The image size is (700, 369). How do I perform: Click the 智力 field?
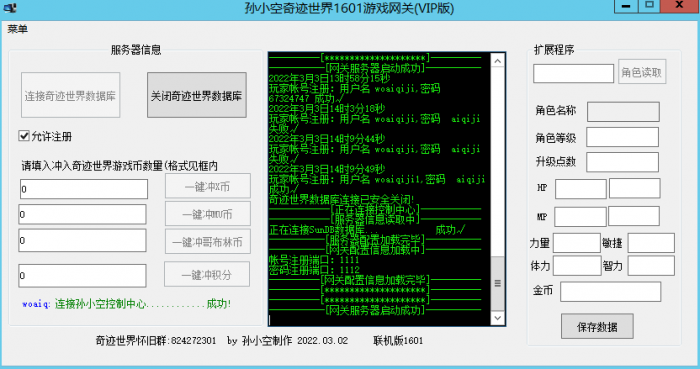coord(651,265)
